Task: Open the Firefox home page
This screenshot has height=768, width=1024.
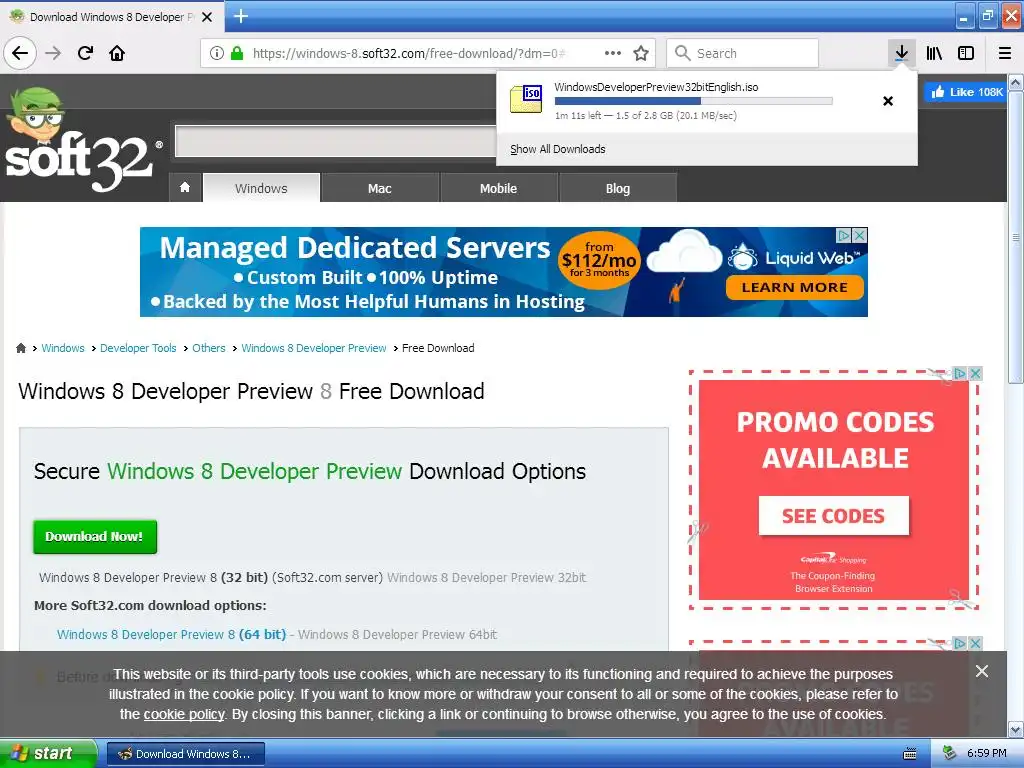Action: pyautogui.click(x=117, y=53)
